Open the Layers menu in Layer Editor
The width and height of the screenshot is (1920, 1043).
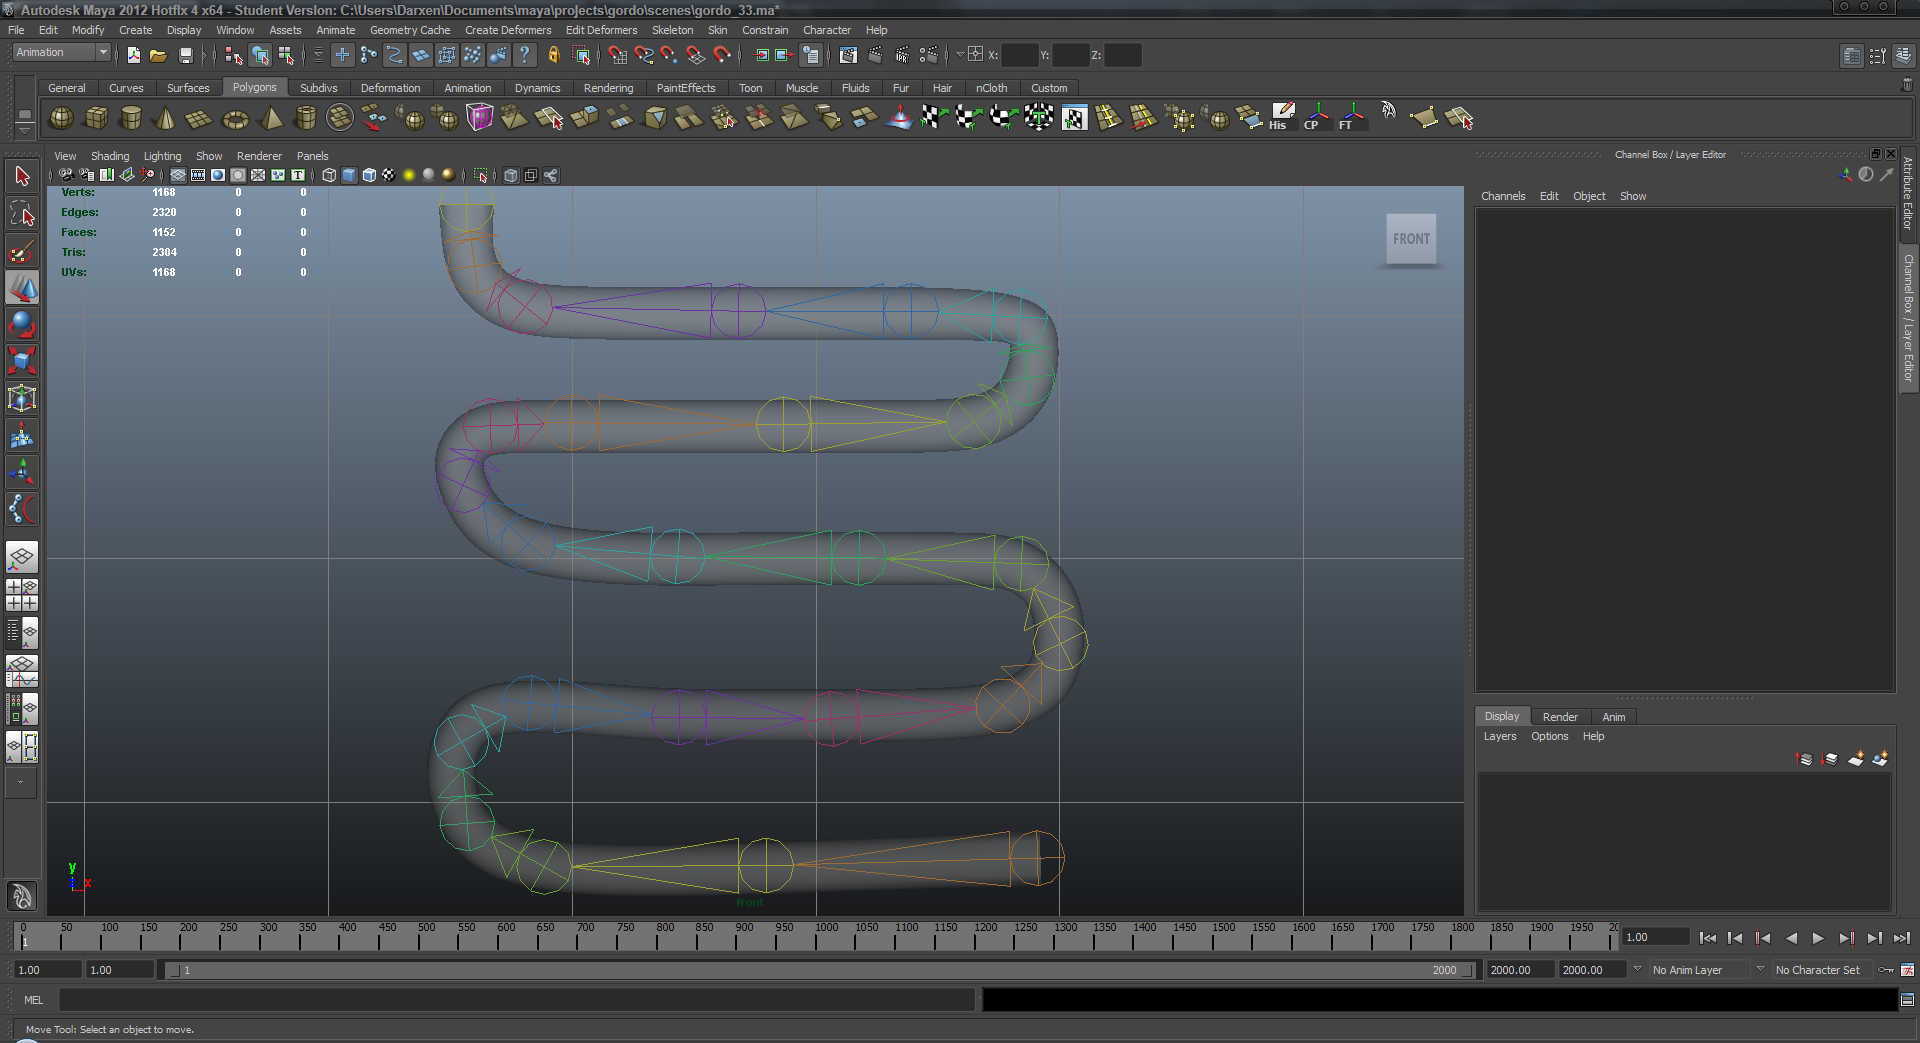[x=1499, y=736]
